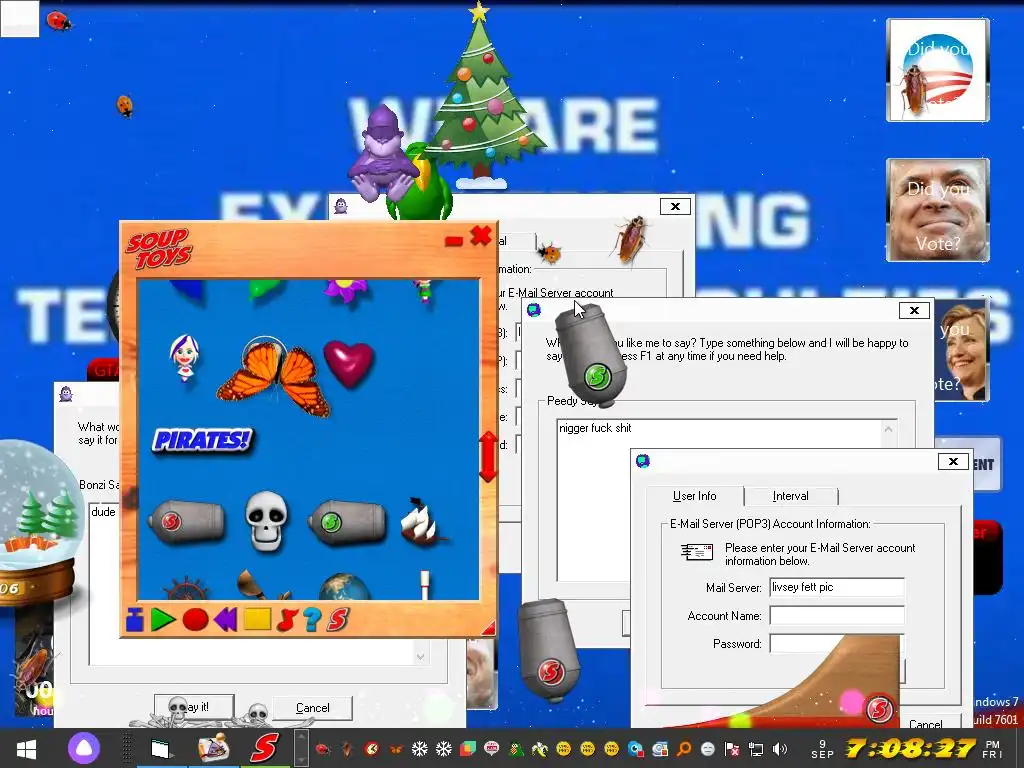1024x768 pixels.
Task: Choose the white skull toy
Action: (266, 520)
